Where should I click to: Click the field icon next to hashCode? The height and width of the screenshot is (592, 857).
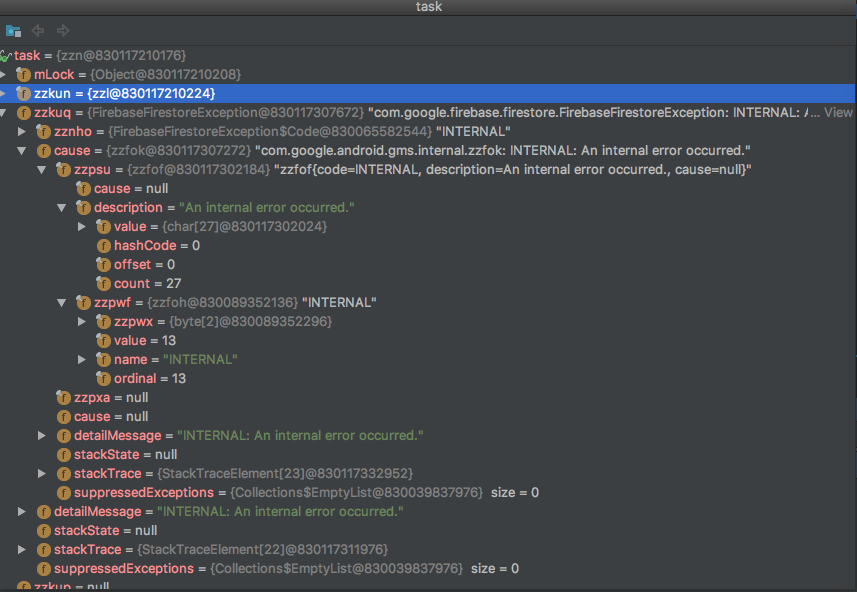pos(103,245)
